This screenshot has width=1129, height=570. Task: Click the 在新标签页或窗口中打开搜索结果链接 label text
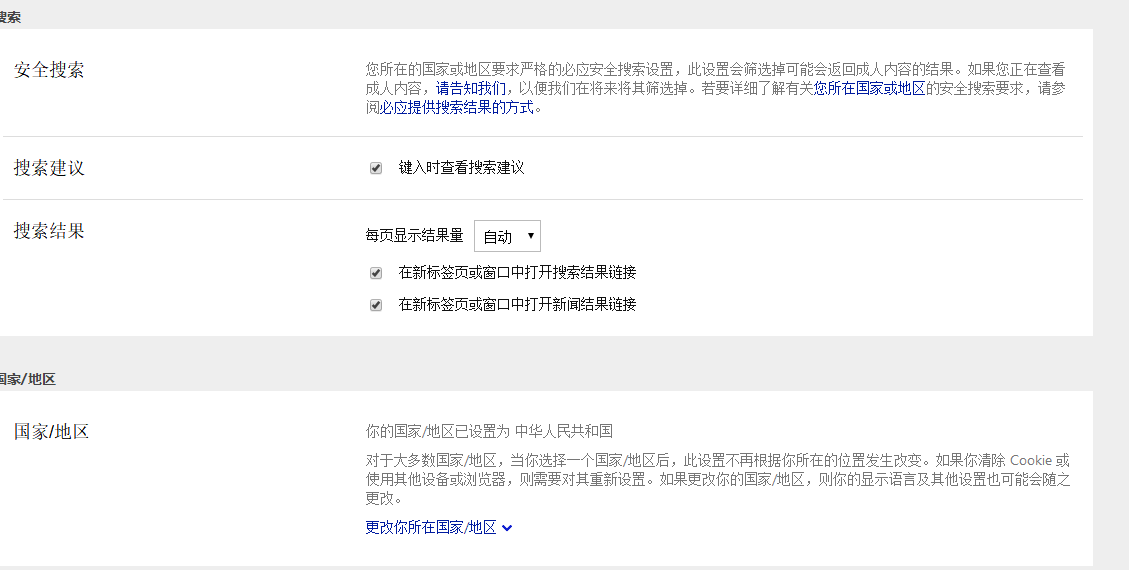coord(517,272)
